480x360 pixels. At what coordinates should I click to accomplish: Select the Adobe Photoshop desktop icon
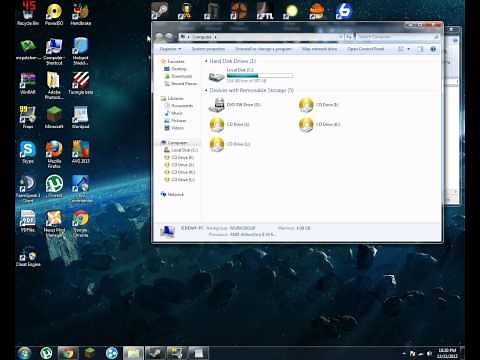click(54, 85)
